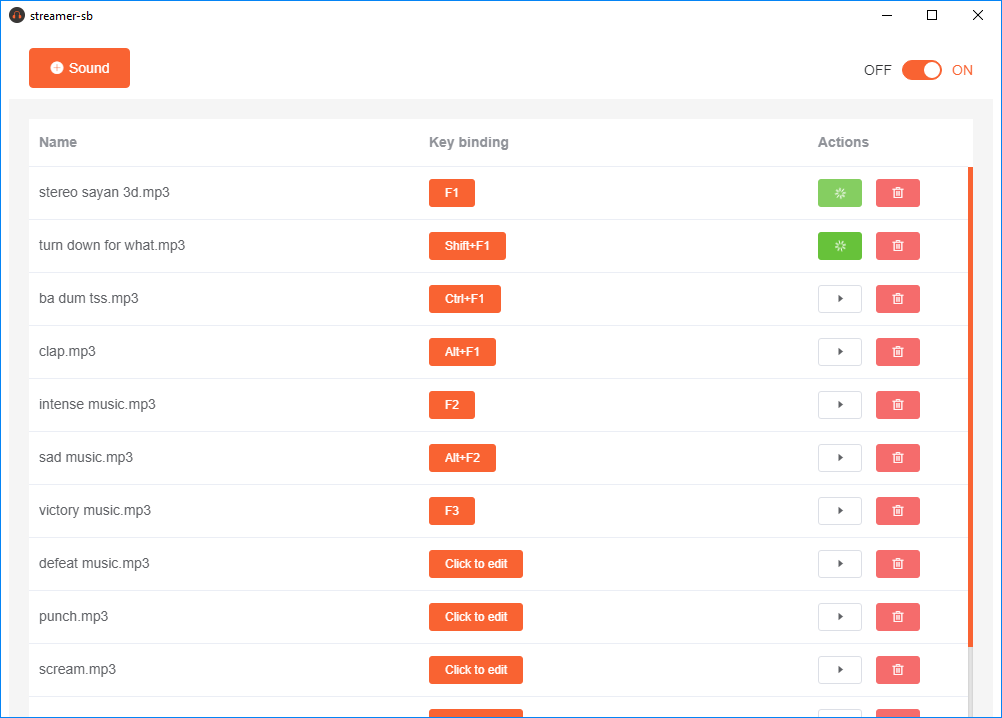This screenshot has height=718, width=1002.
Task: Click the Actions column header
Action: (843, 142)
